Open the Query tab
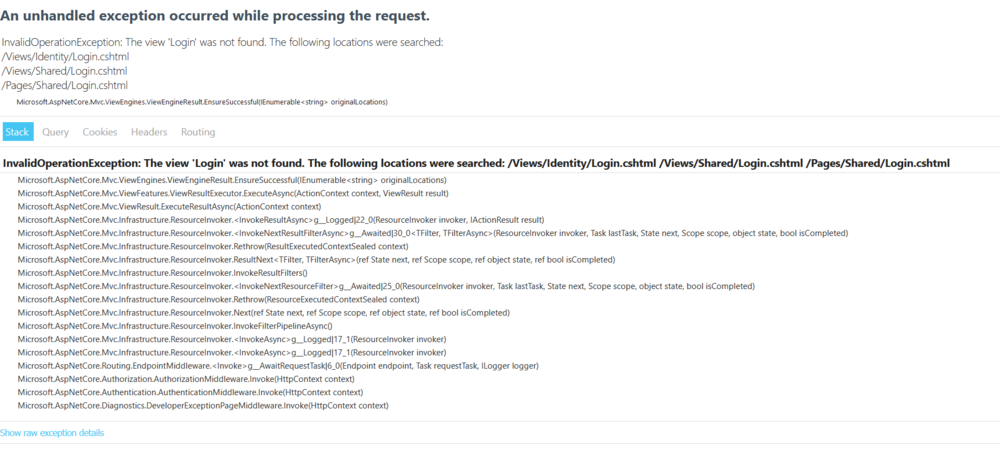The image size is (1000, 451). coord(55,132)
